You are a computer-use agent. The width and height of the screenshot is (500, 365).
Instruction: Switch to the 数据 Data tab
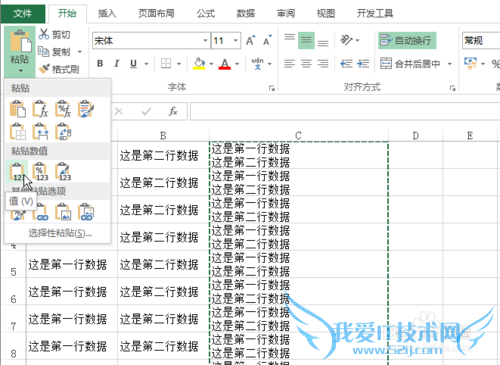coord(246,13)
